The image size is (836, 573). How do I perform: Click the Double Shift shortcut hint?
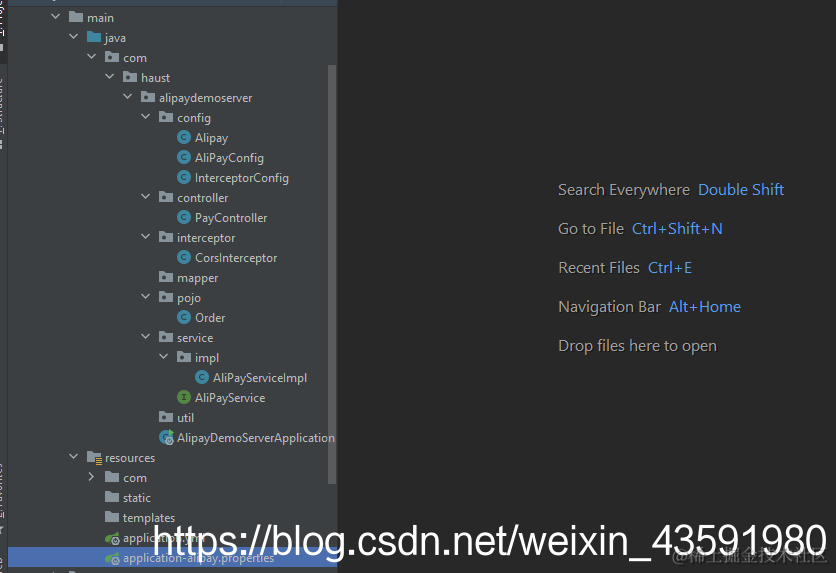(741, 190)
